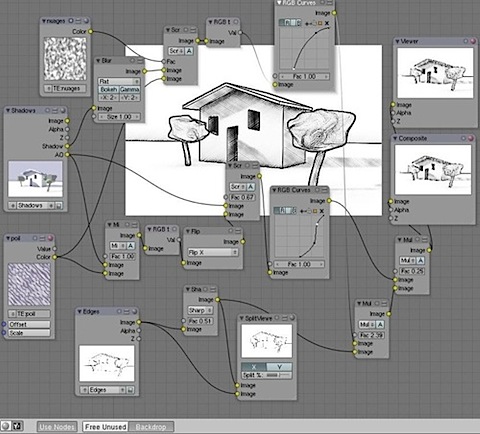The height and width of the screenshot is (434, 480).
Task: Click the Free Unused button
Action: point(105,427)
